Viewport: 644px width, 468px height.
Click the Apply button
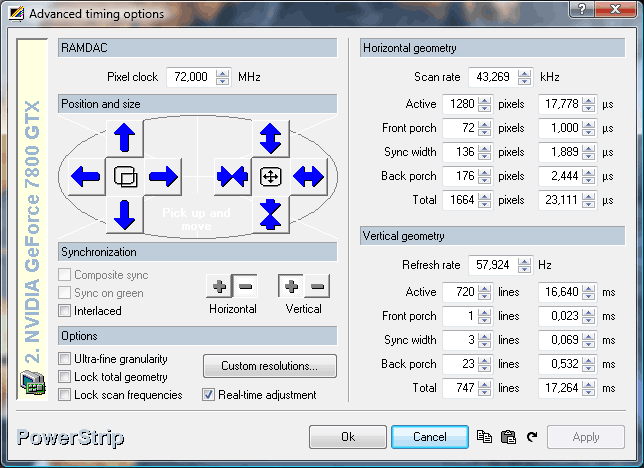click(x=586, y=437)
